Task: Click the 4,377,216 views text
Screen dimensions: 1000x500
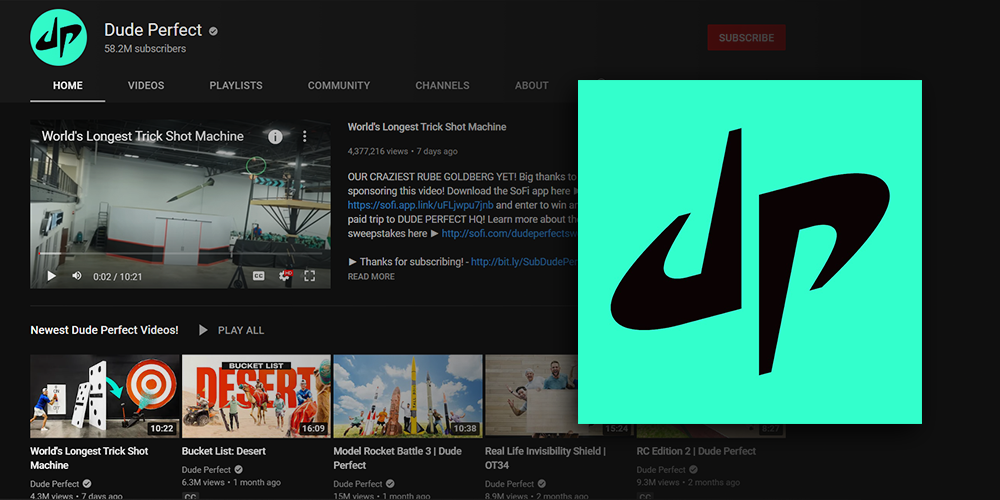Action: tap(378, 152)
